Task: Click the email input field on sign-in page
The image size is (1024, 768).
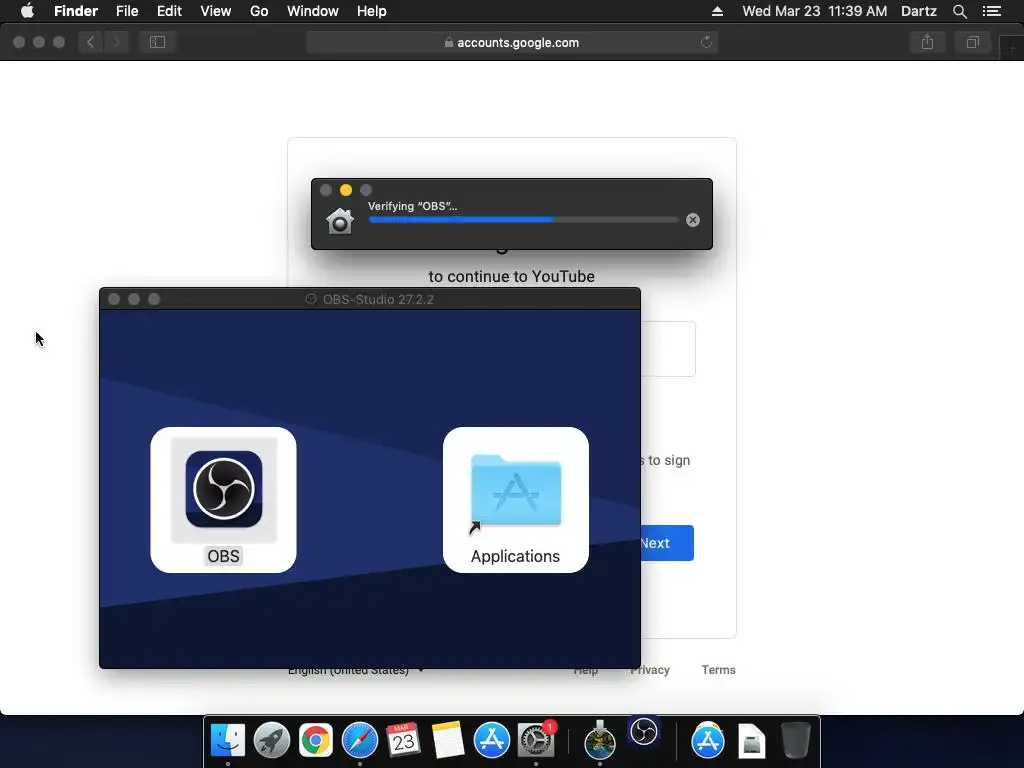Action: [x=668, y=349]
